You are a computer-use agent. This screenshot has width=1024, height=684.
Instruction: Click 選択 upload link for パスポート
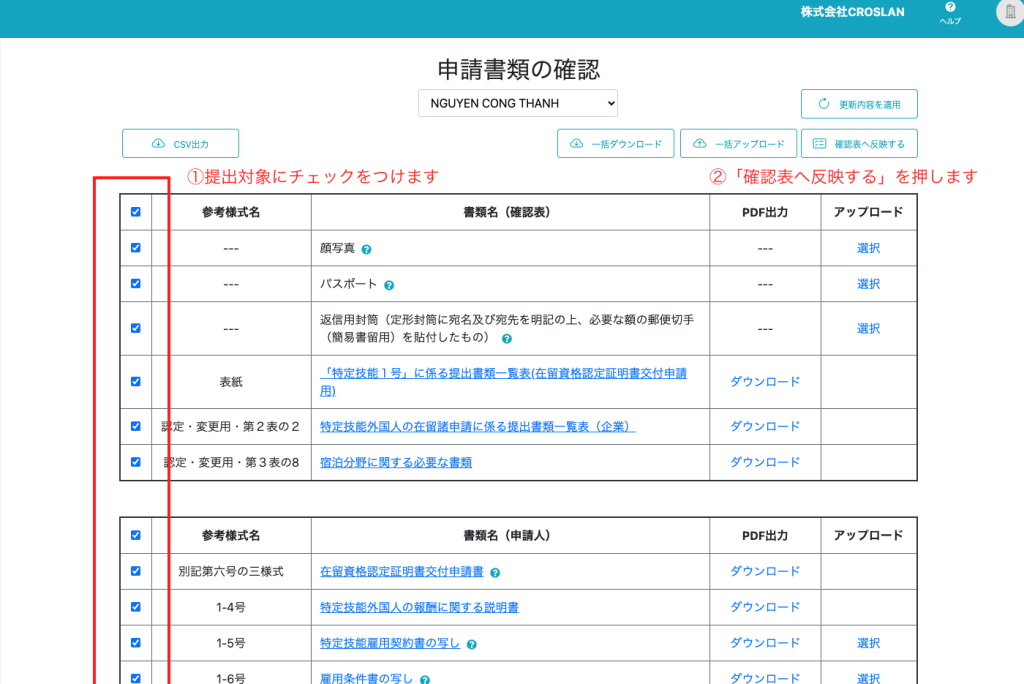(869, 284)
